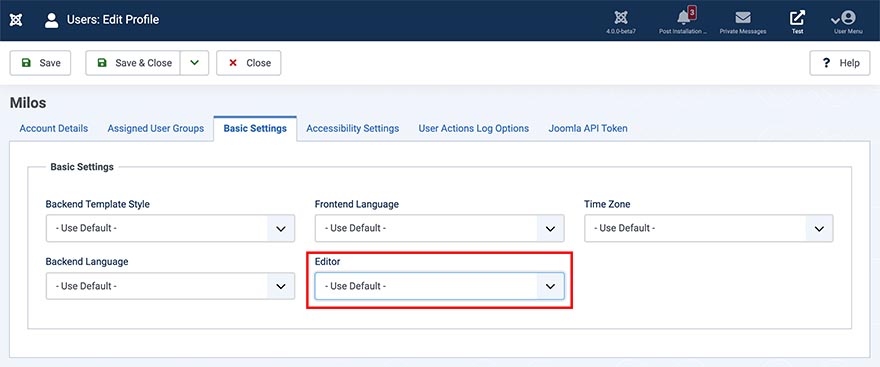The width and height of the screenshot is (880, 367).
Task: Switch to the Account Details tab
Action: coord(54,129)
